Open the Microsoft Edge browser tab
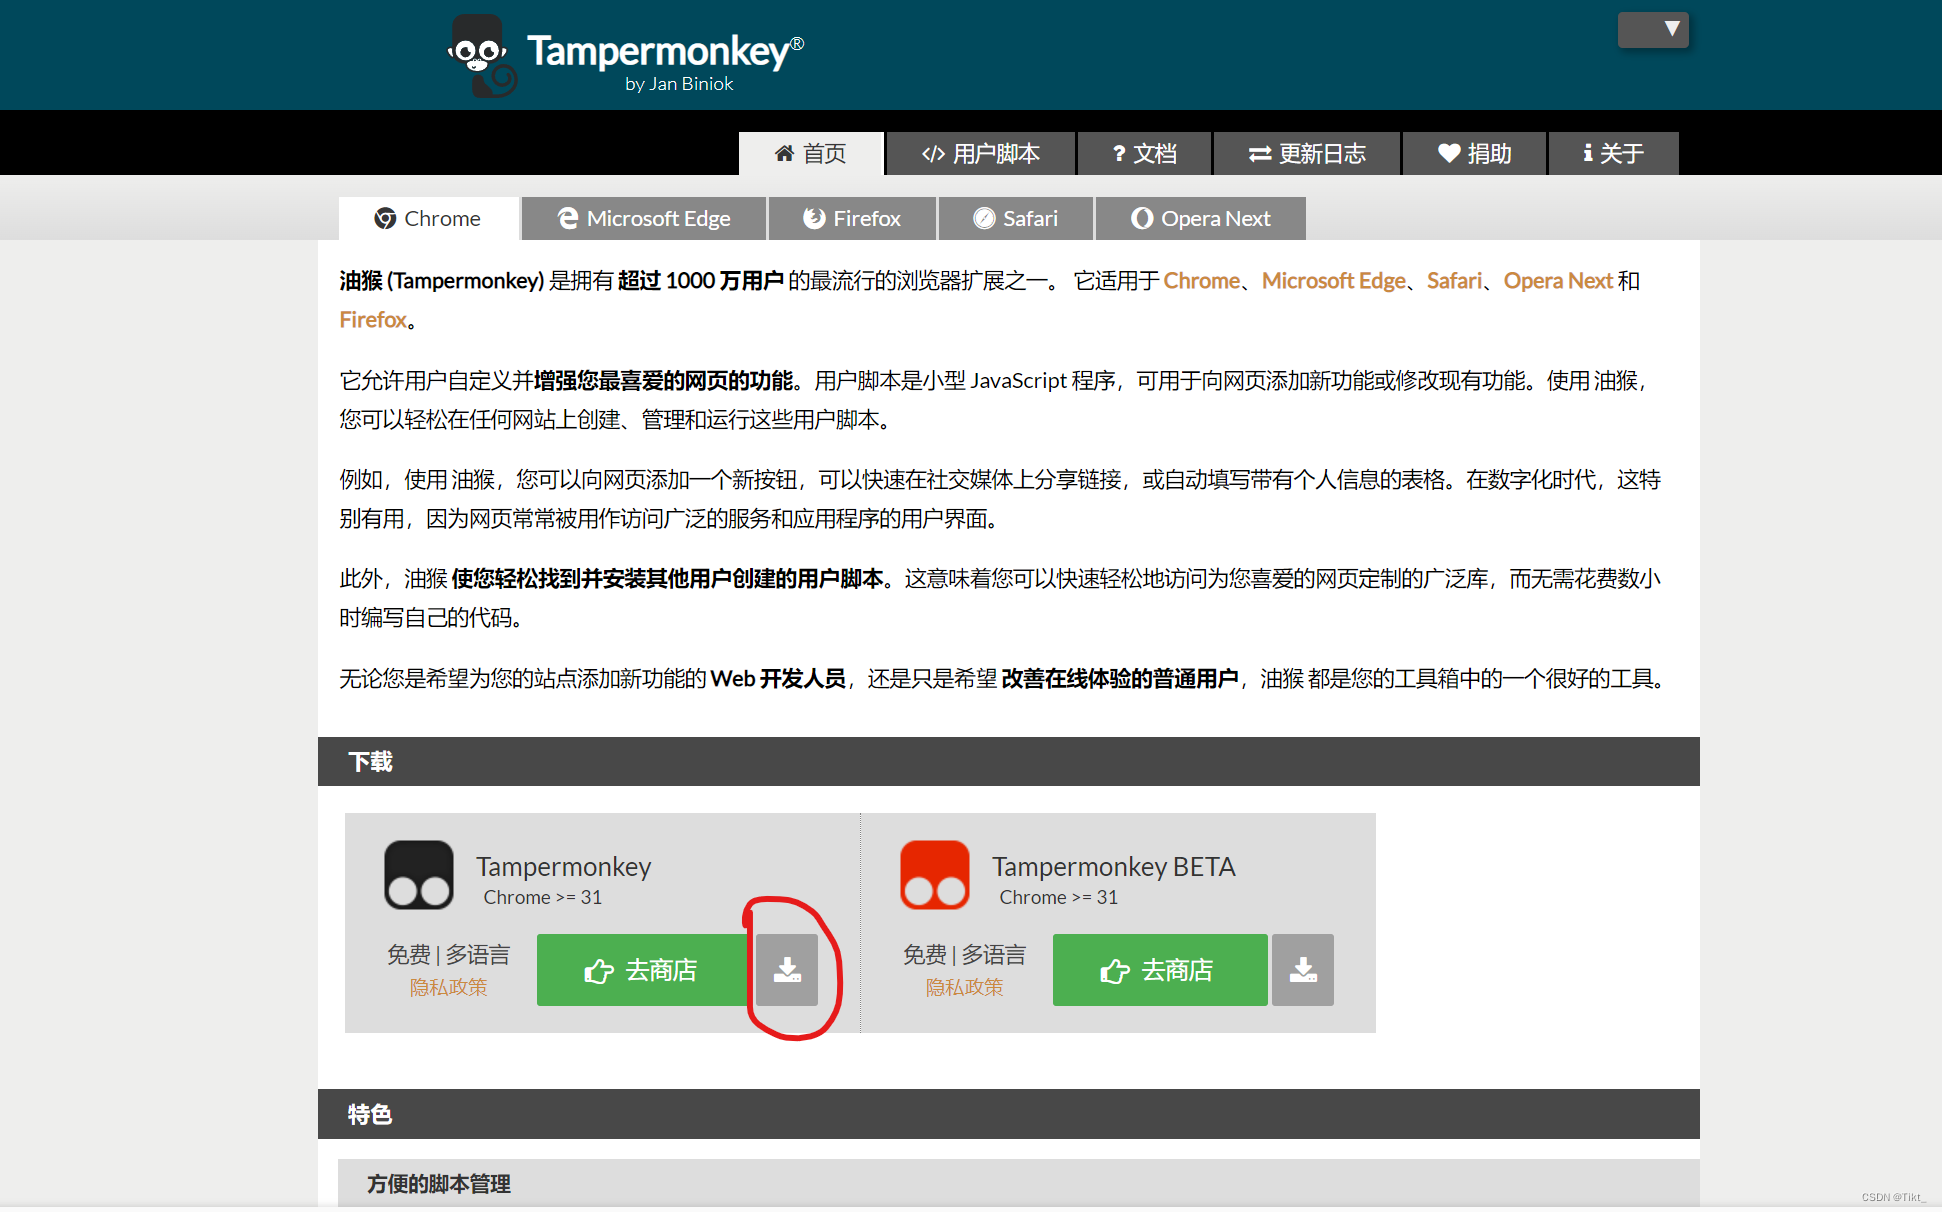 click(x=646, y=216)
